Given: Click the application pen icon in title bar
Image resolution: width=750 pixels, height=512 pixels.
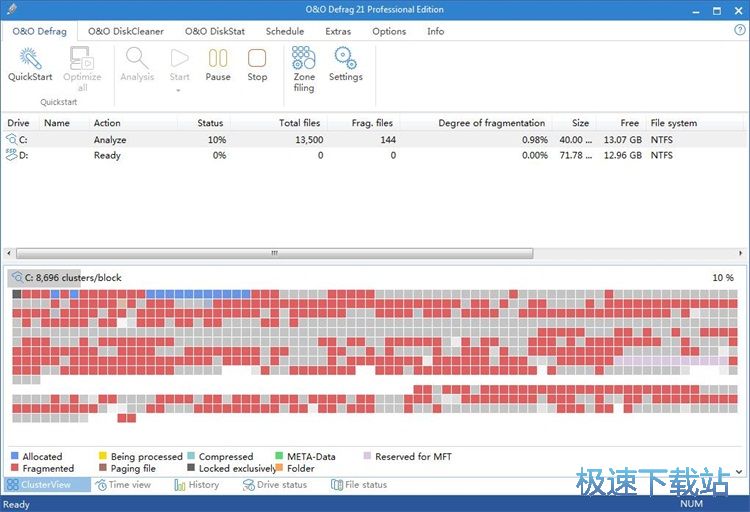Looking at the screenshot, I should point(12,9).
